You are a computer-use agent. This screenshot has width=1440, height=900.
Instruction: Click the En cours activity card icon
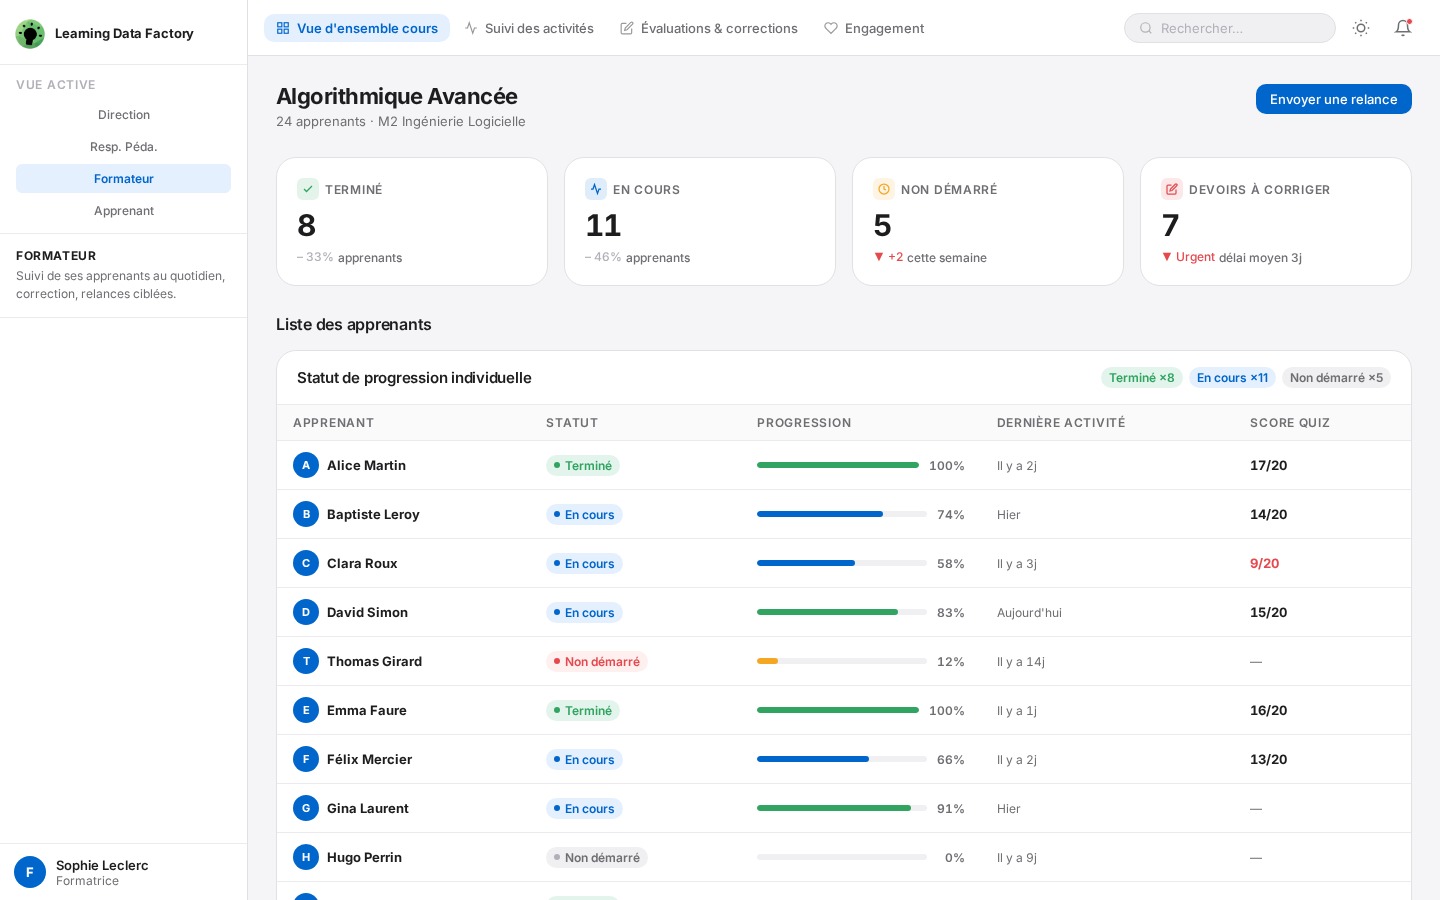click(x=596, y=189)
